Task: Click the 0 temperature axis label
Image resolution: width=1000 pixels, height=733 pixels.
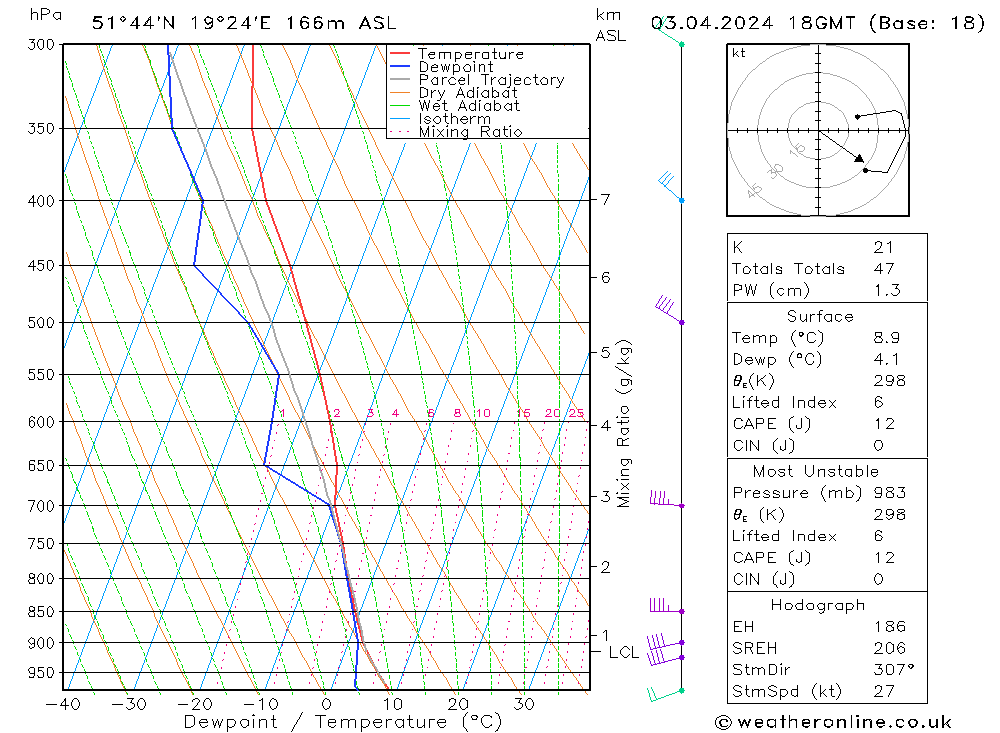Action: [326, 705]
